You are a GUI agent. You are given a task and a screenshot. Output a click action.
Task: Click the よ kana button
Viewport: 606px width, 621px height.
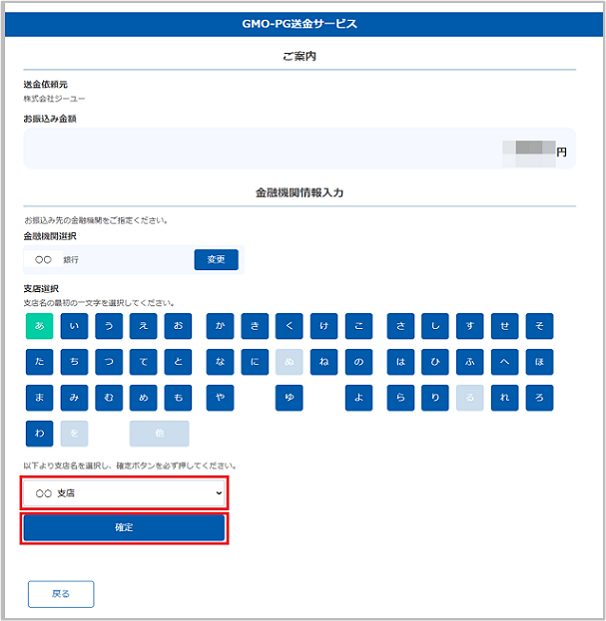pos(358,398)
